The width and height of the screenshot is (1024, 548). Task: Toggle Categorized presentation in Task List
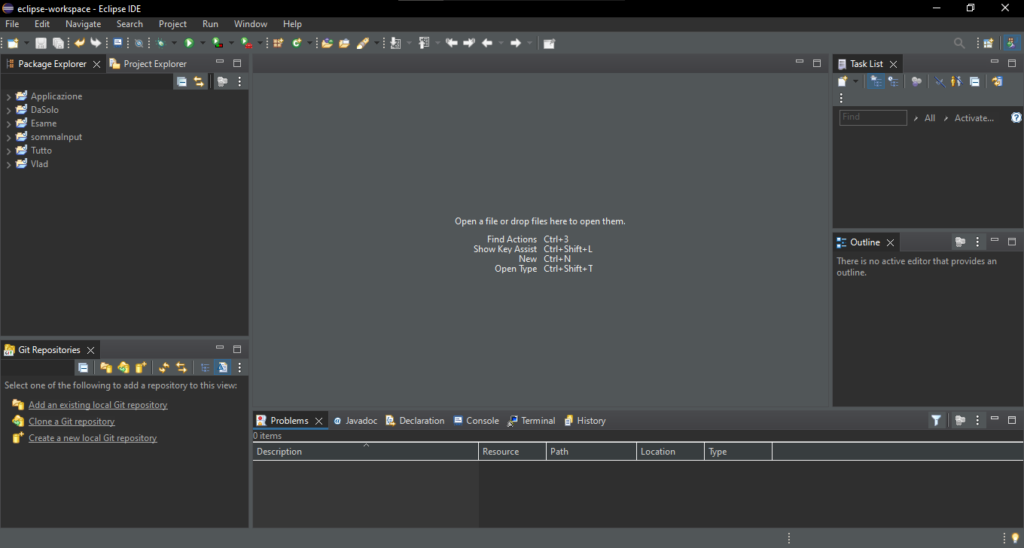click(x=876, y=82)
